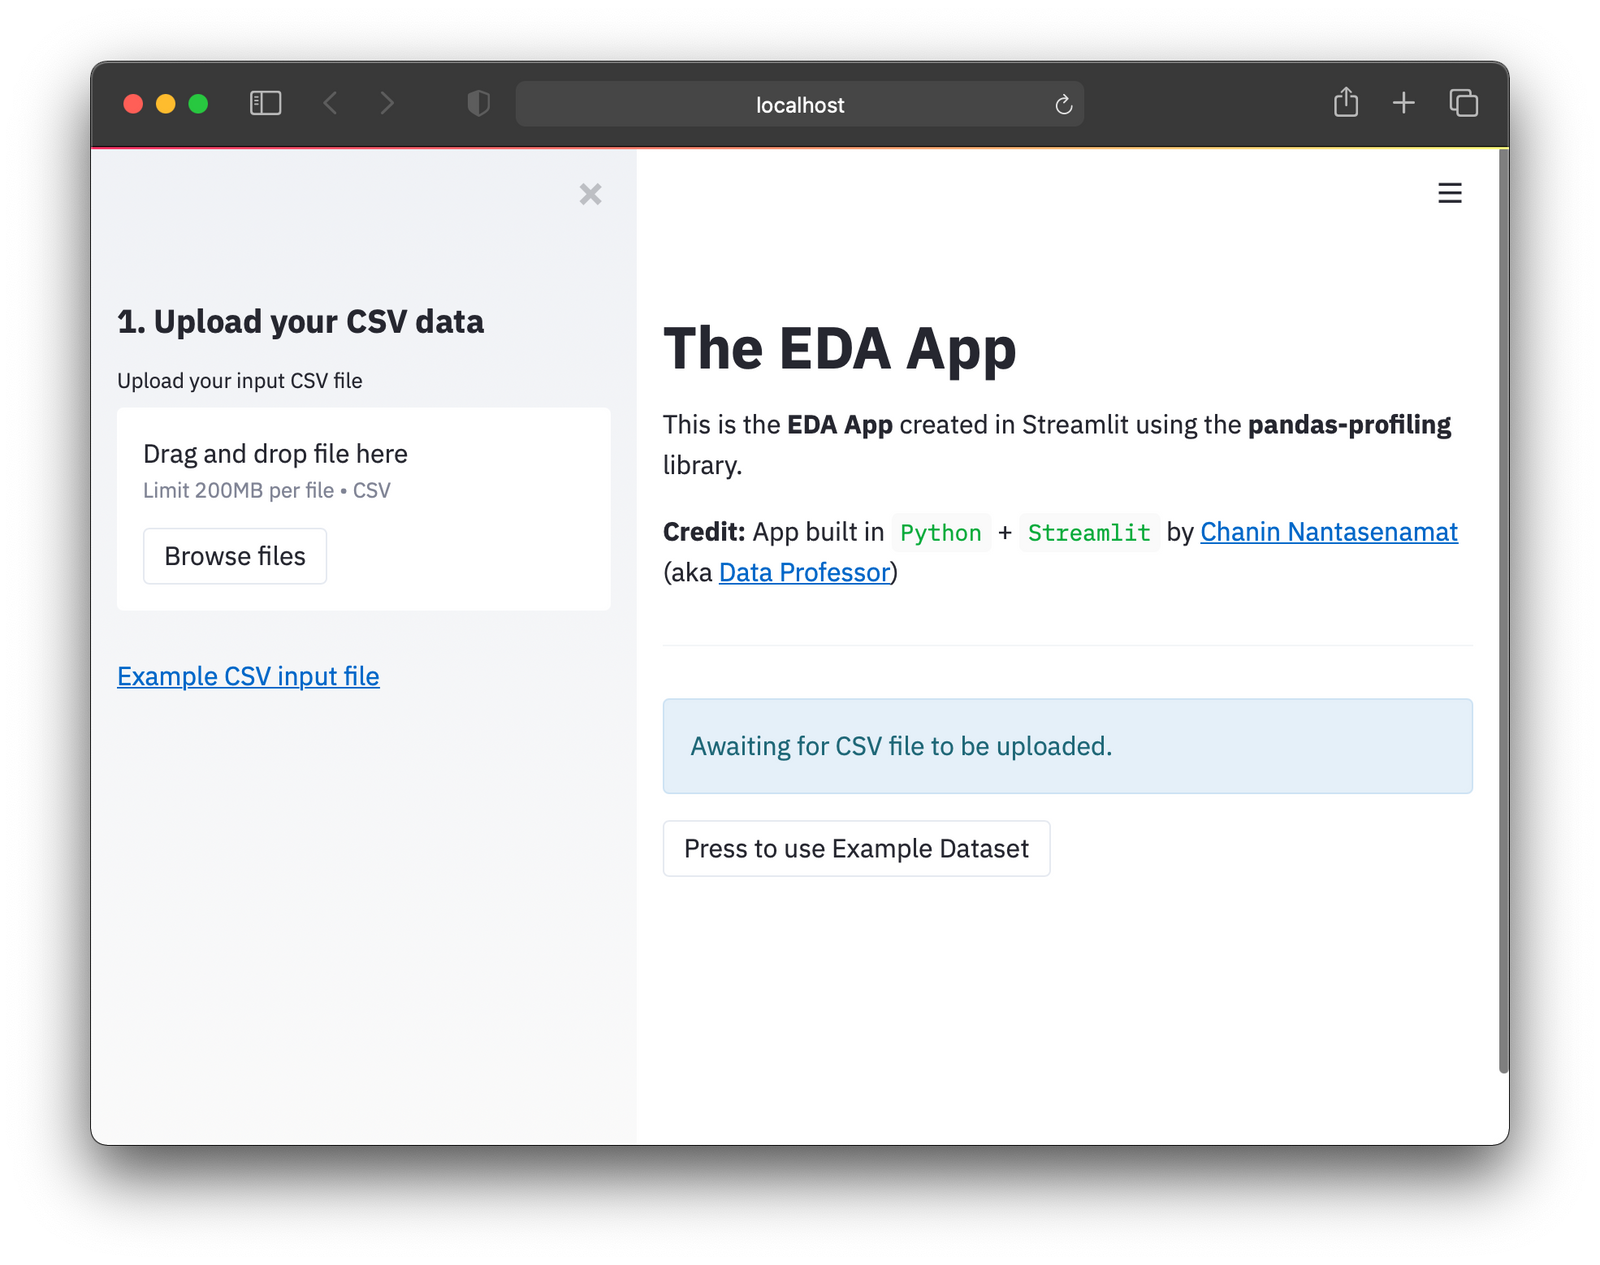This screenshot has height=1265, width=1600.
Task: Select the Python code label
Action: 939,532
